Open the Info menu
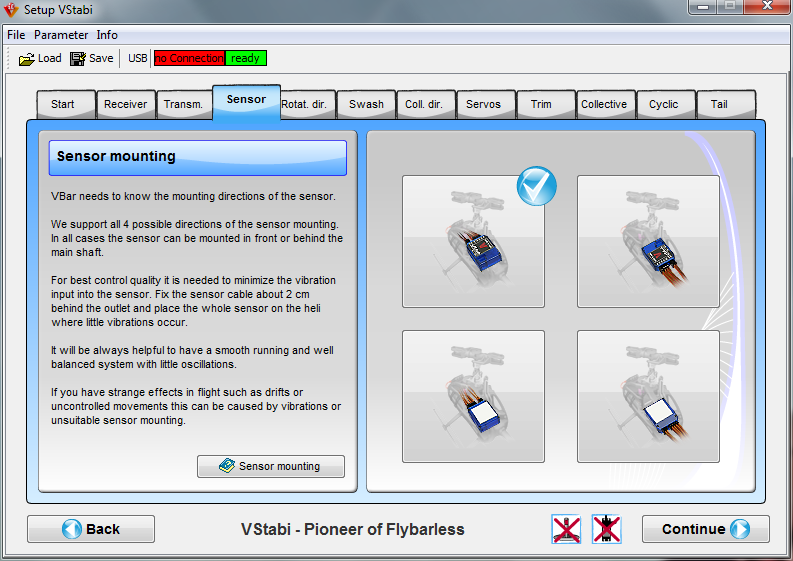 click(x=107, y=35)
